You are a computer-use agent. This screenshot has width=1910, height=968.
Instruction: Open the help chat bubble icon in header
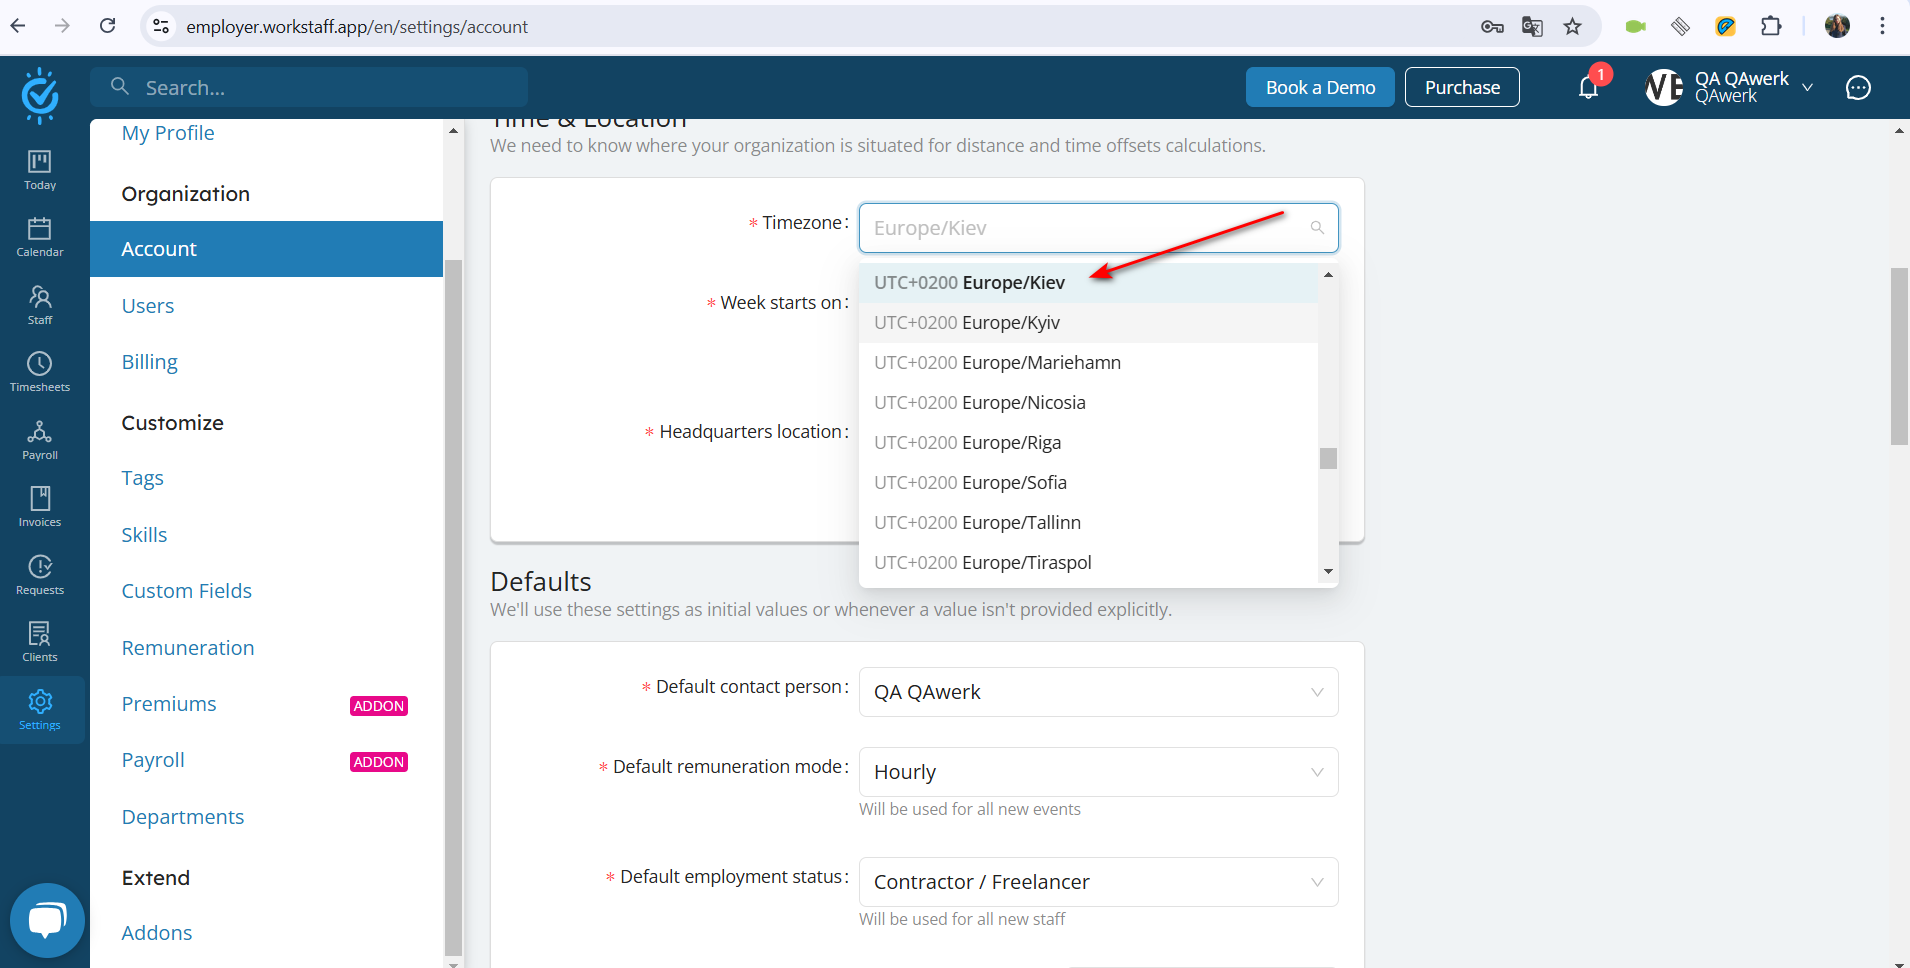click(1858, 88)
